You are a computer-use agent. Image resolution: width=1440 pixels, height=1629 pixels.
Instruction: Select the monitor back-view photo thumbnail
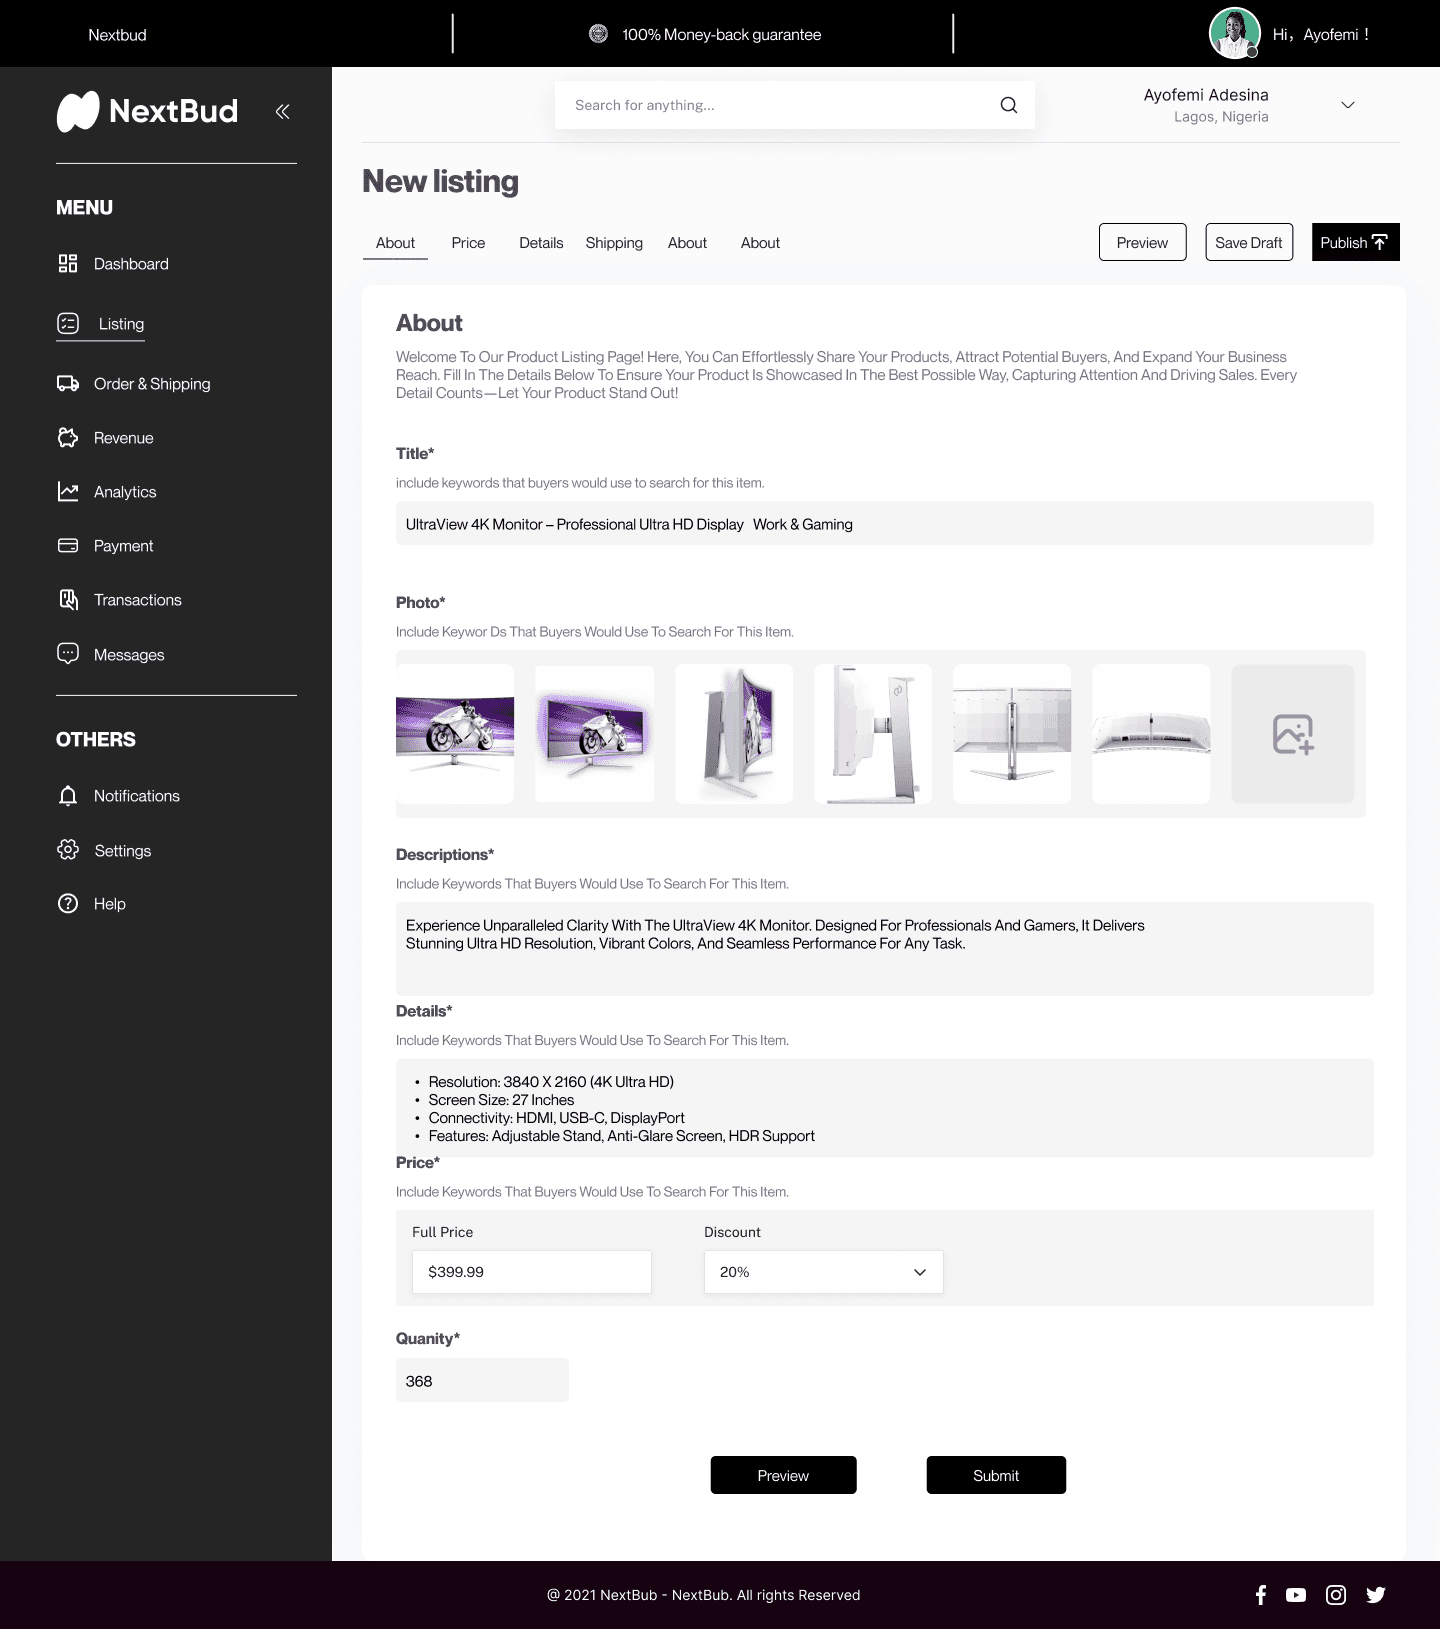(1012, 734)
